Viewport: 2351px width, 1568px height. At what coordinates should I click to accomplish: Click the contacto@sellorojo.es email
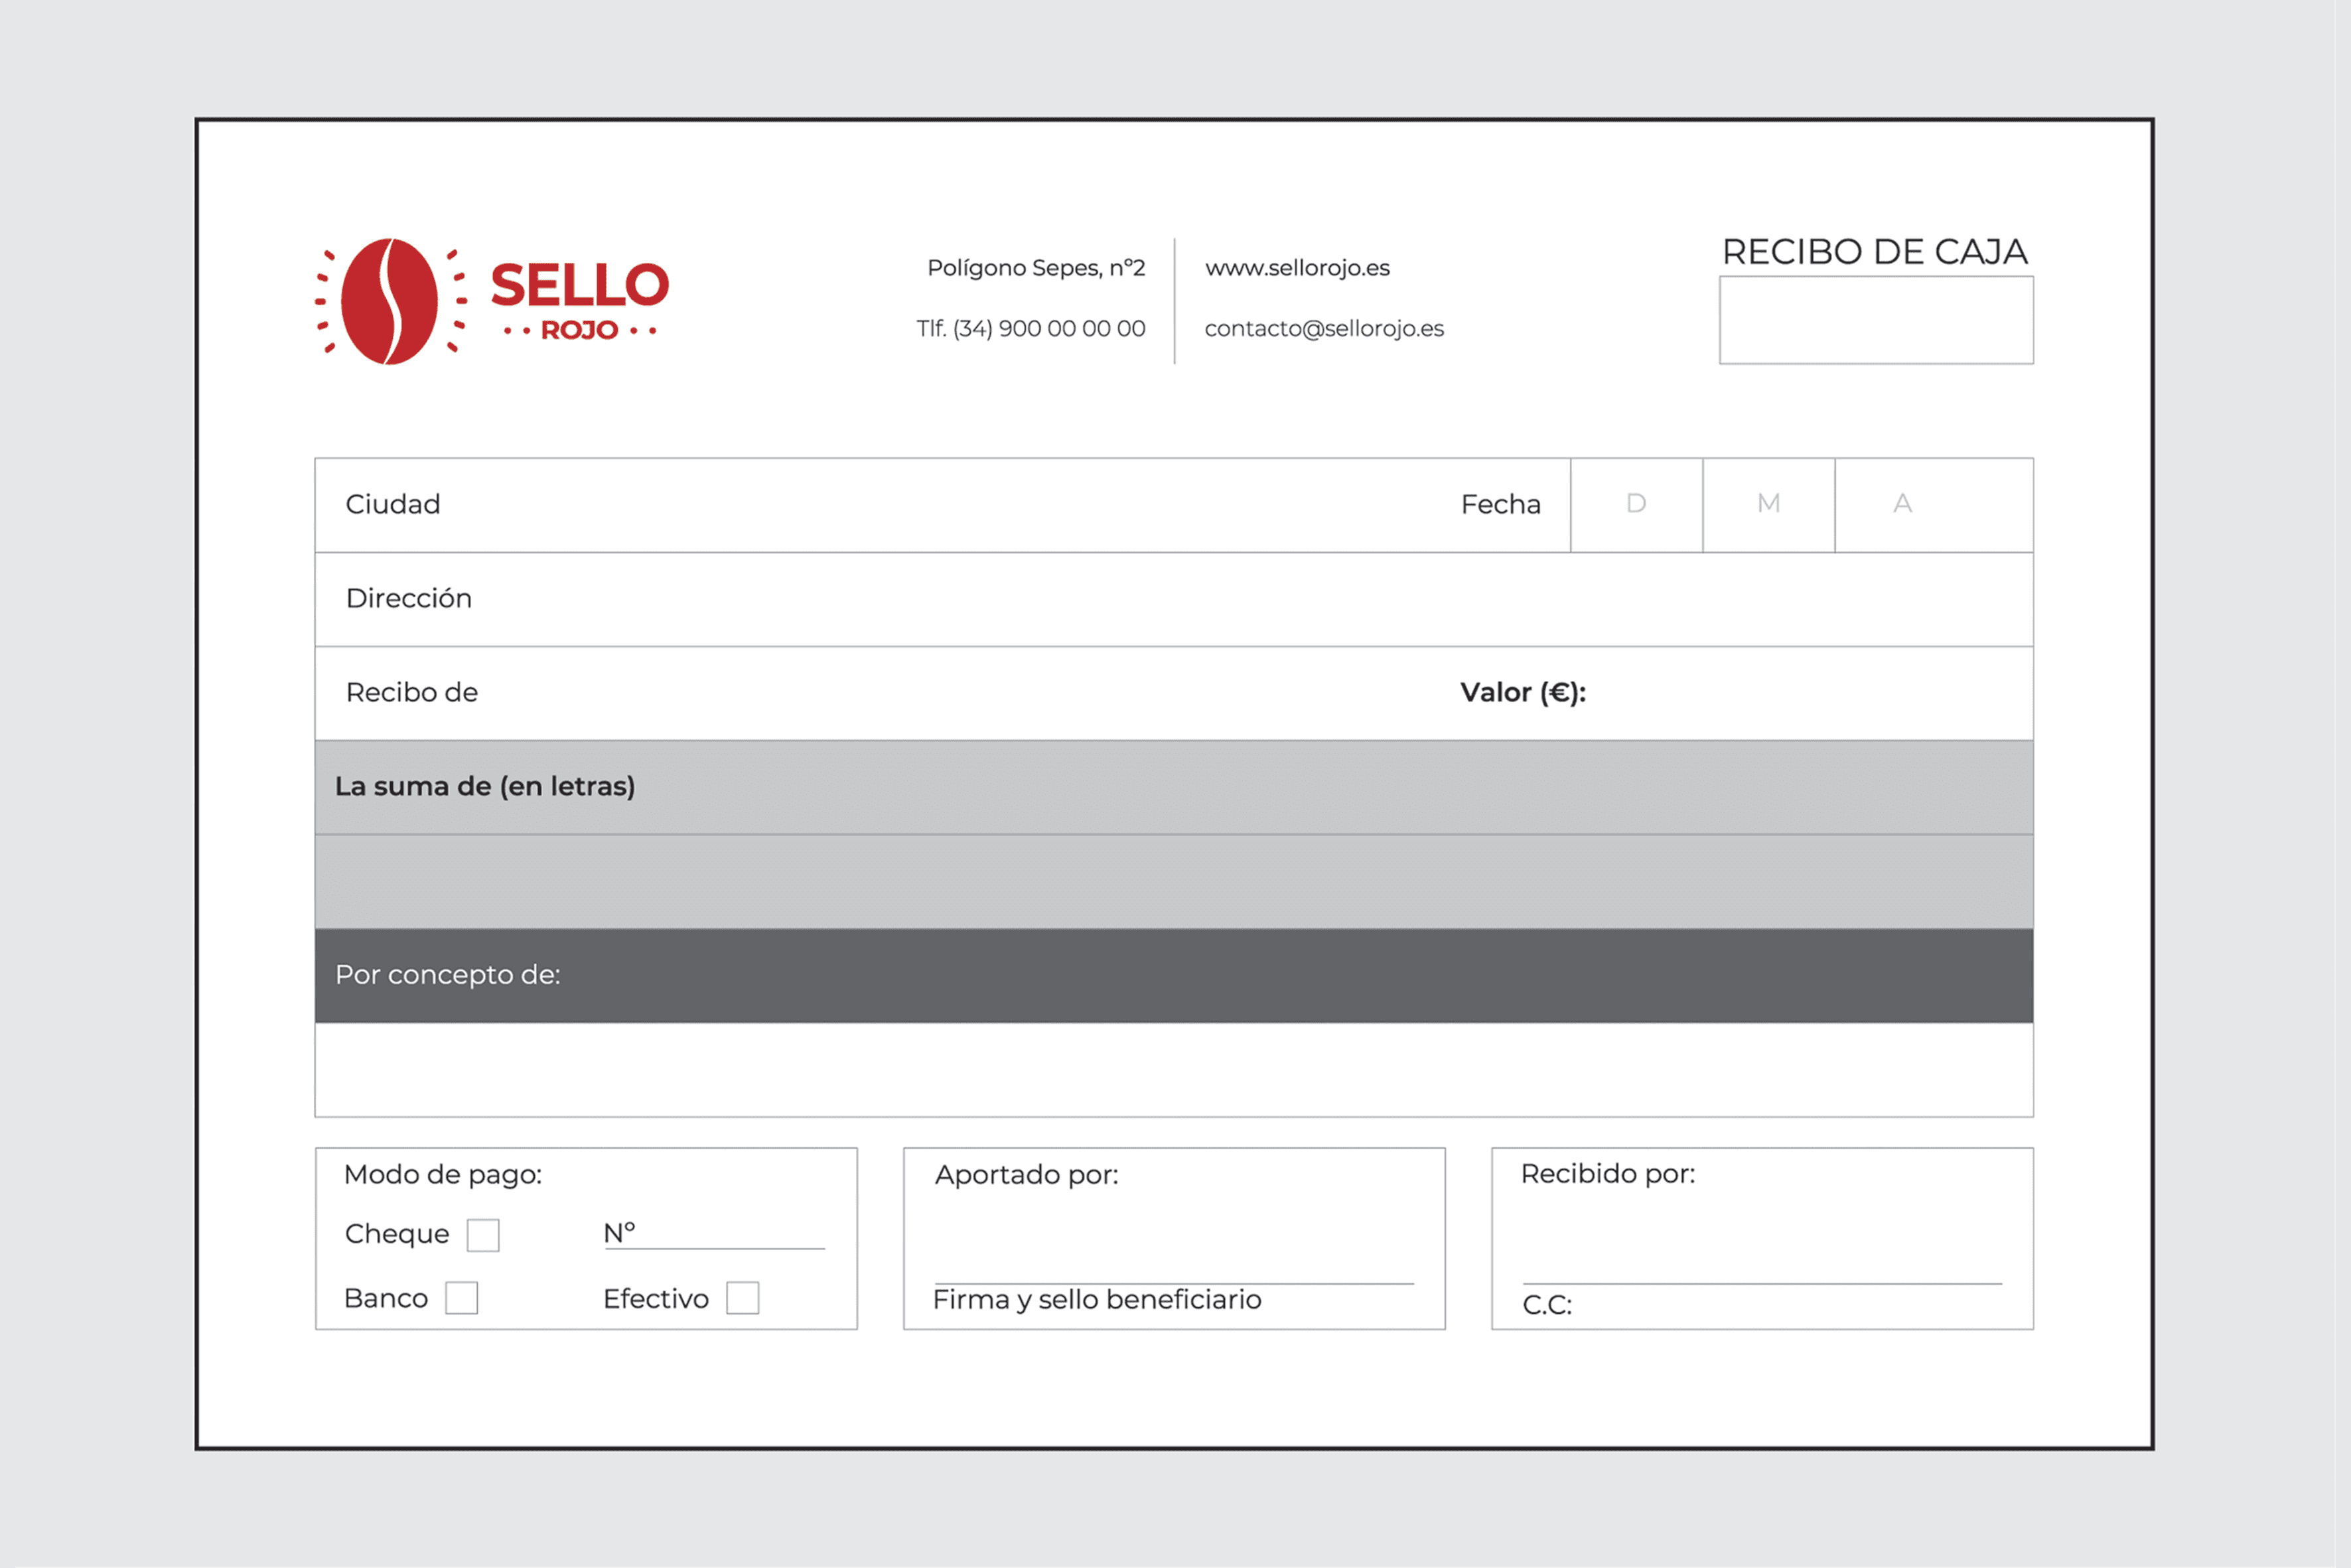(x=1324, y=328)
